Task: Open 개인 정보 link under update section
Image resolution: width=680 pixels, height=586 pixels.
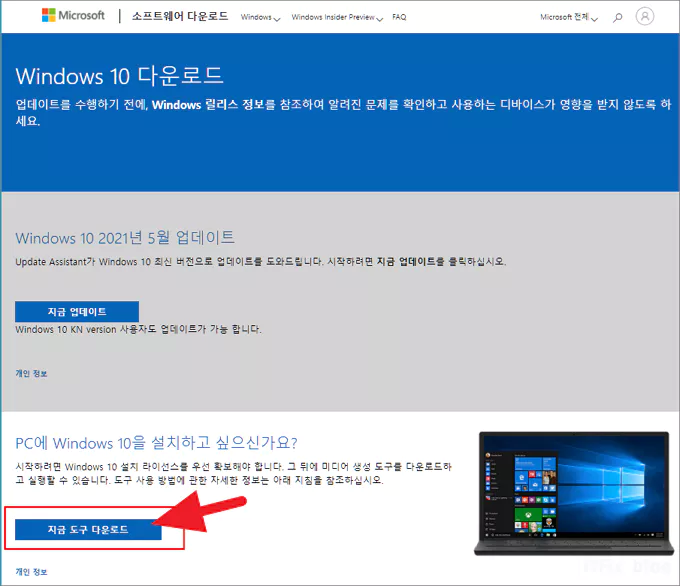Action: 31,373
